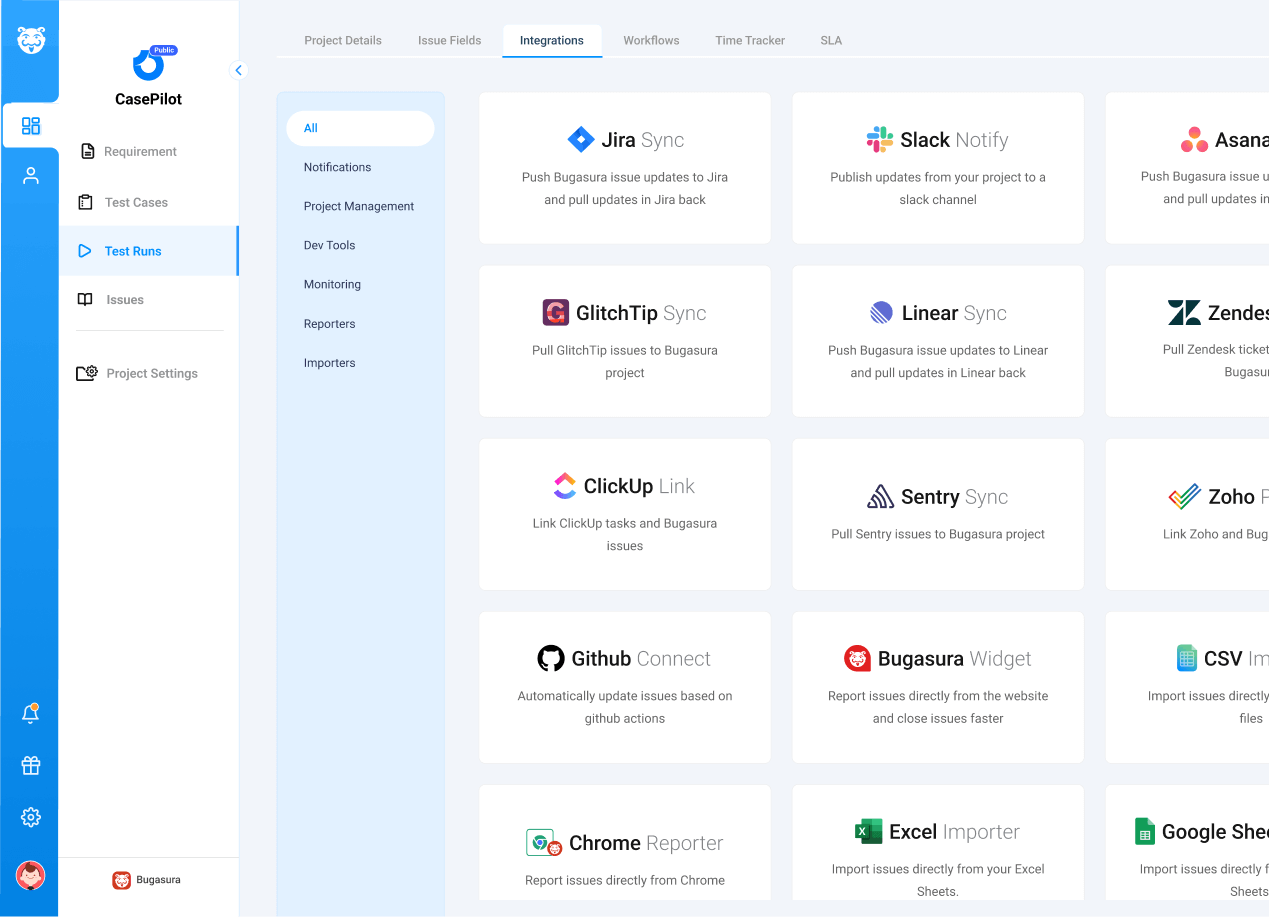Click the Github octocat icon
This screenshot has width=1269, height=917.
(x=551, y=659)
